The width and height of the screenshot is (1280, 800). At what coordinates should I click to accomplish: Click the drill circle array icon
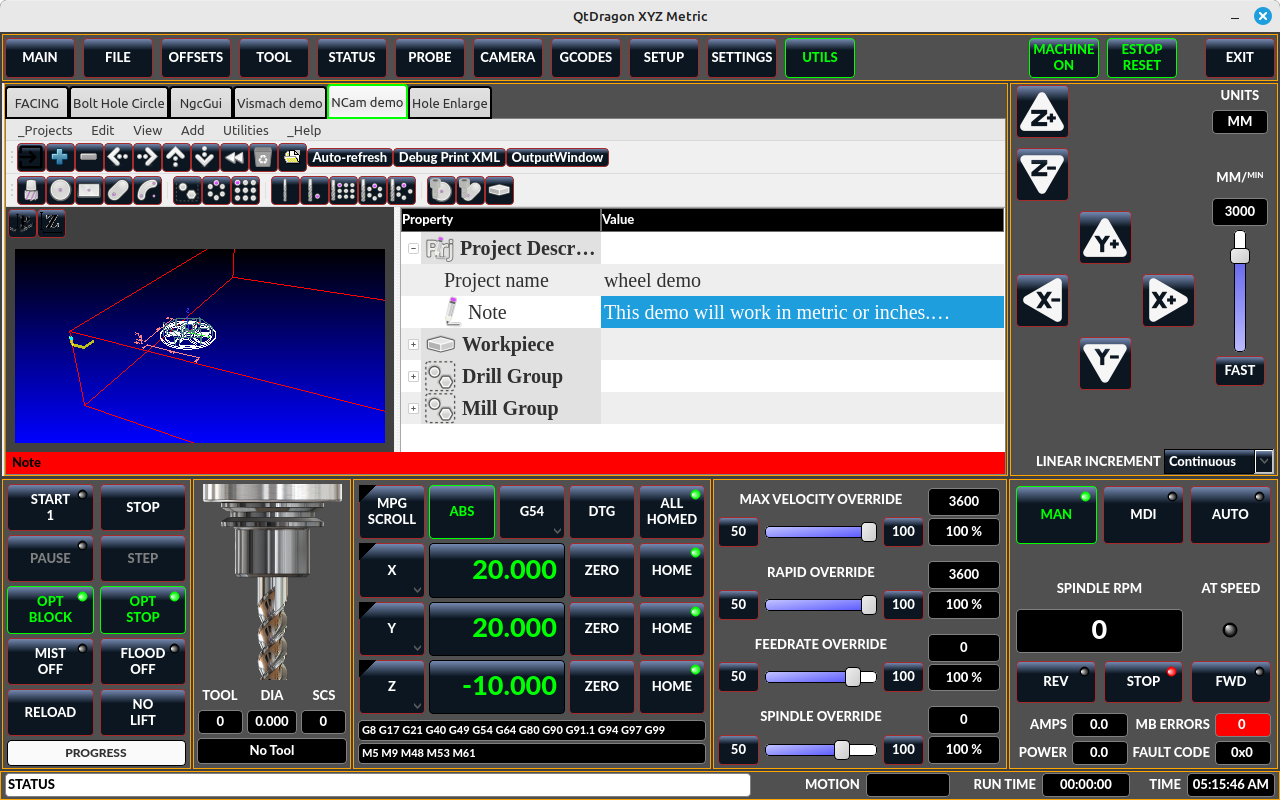pos(372,190)
